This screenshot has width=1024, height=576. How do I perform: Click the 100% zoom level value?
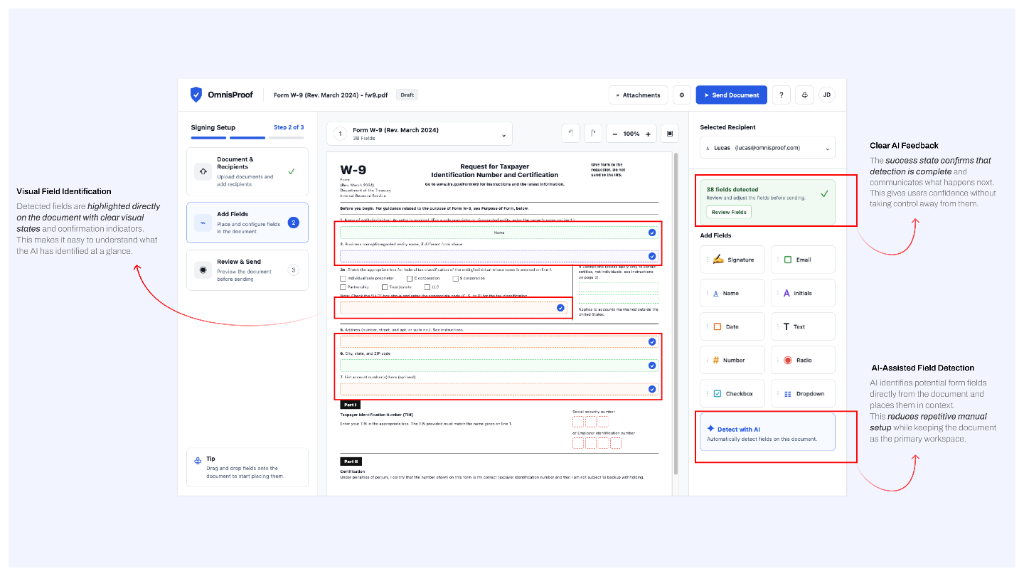pos(631,134)
